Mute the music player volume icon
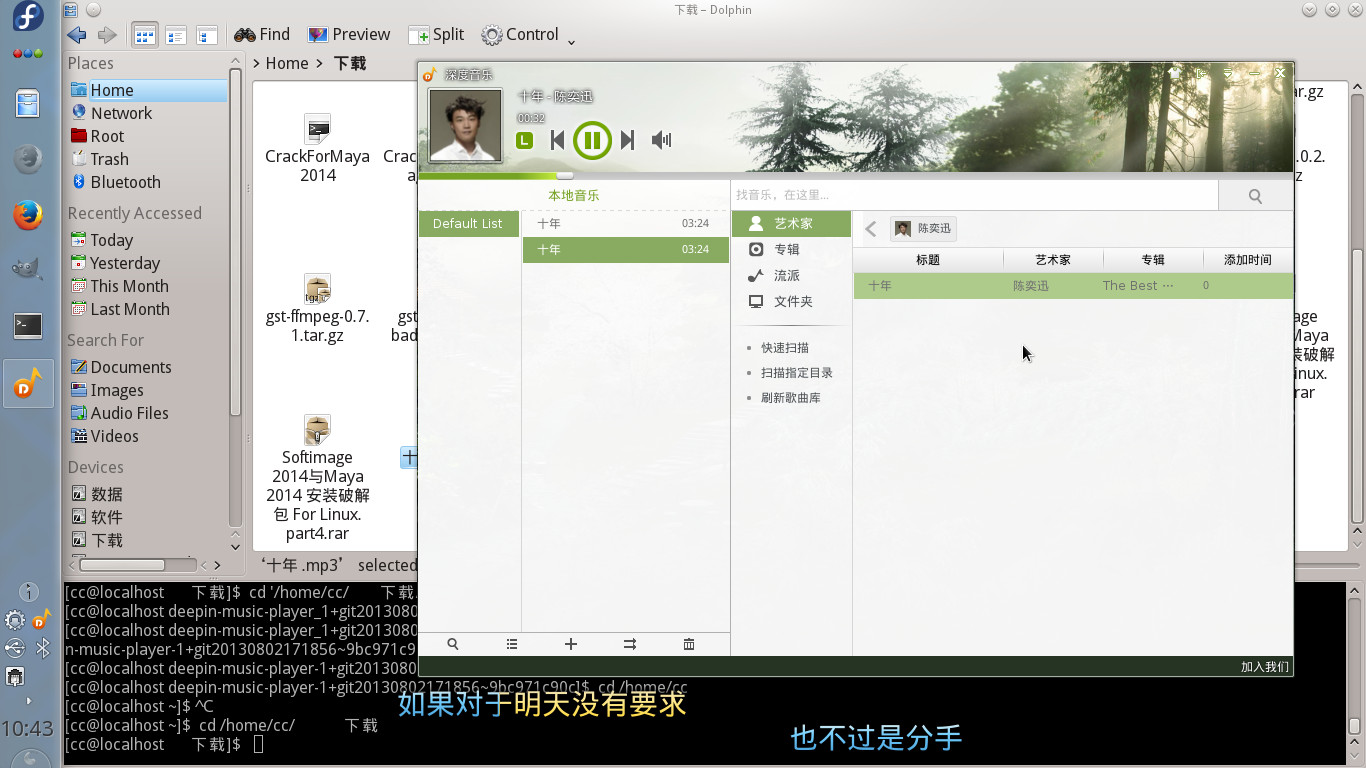The height and width of the screenshot is (768, 1366). pyautogui.click(x=661, y=140)
